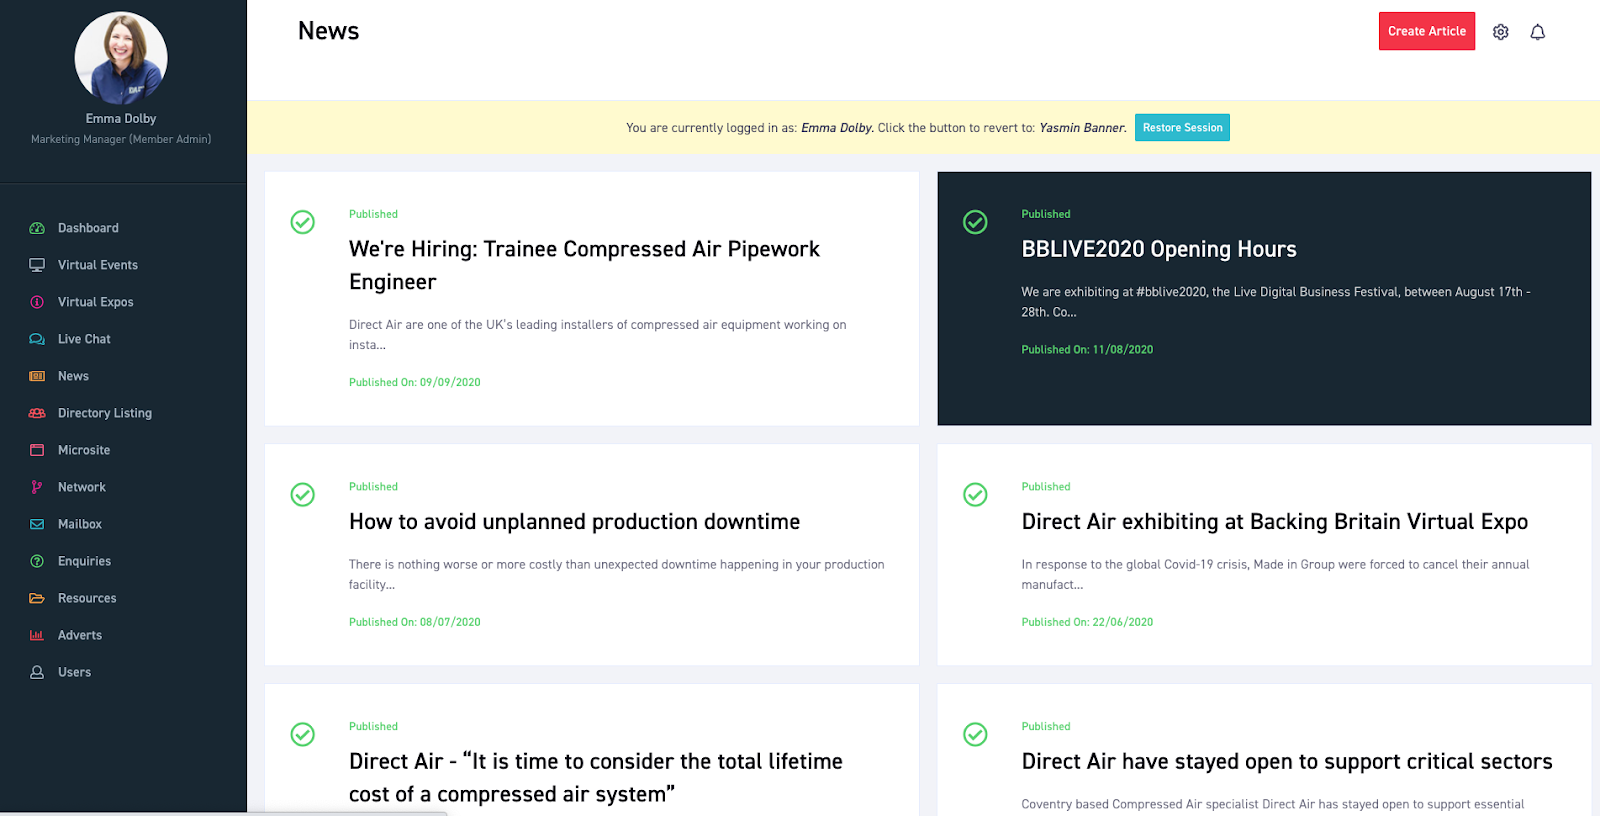Image resolution: width=1600 pixels, height=816 pixels.
Task: Open Mailbox from the sidebar
Action: point(80,524)
